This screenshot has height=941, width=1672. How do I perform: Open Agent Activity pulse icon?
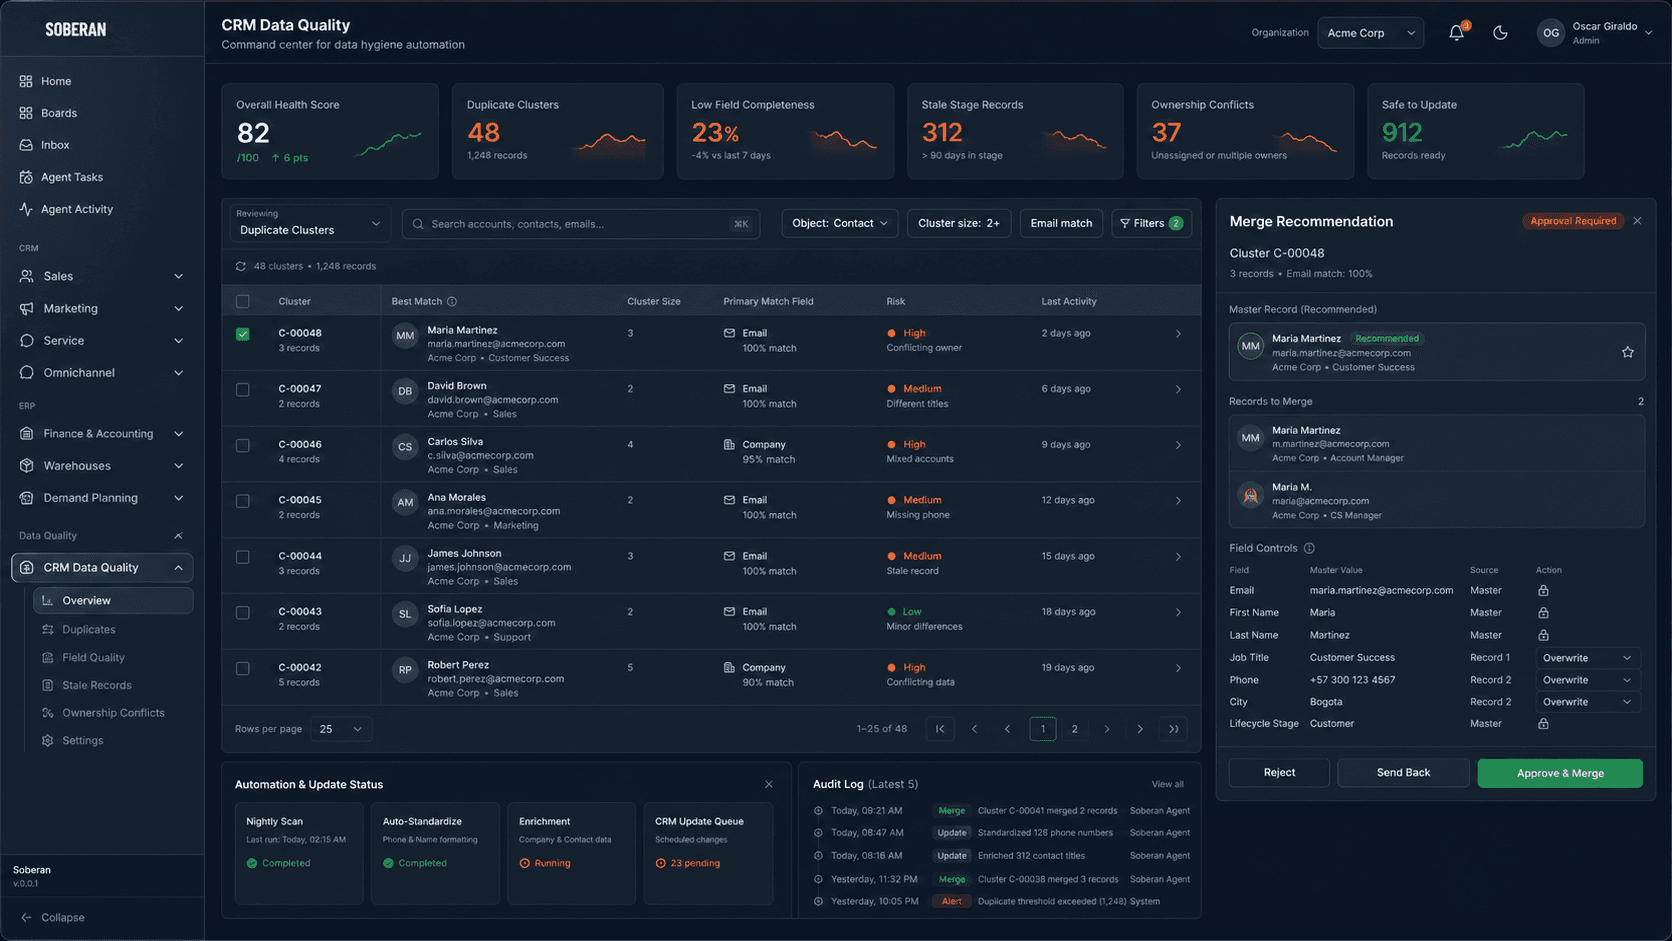point(26,209)
